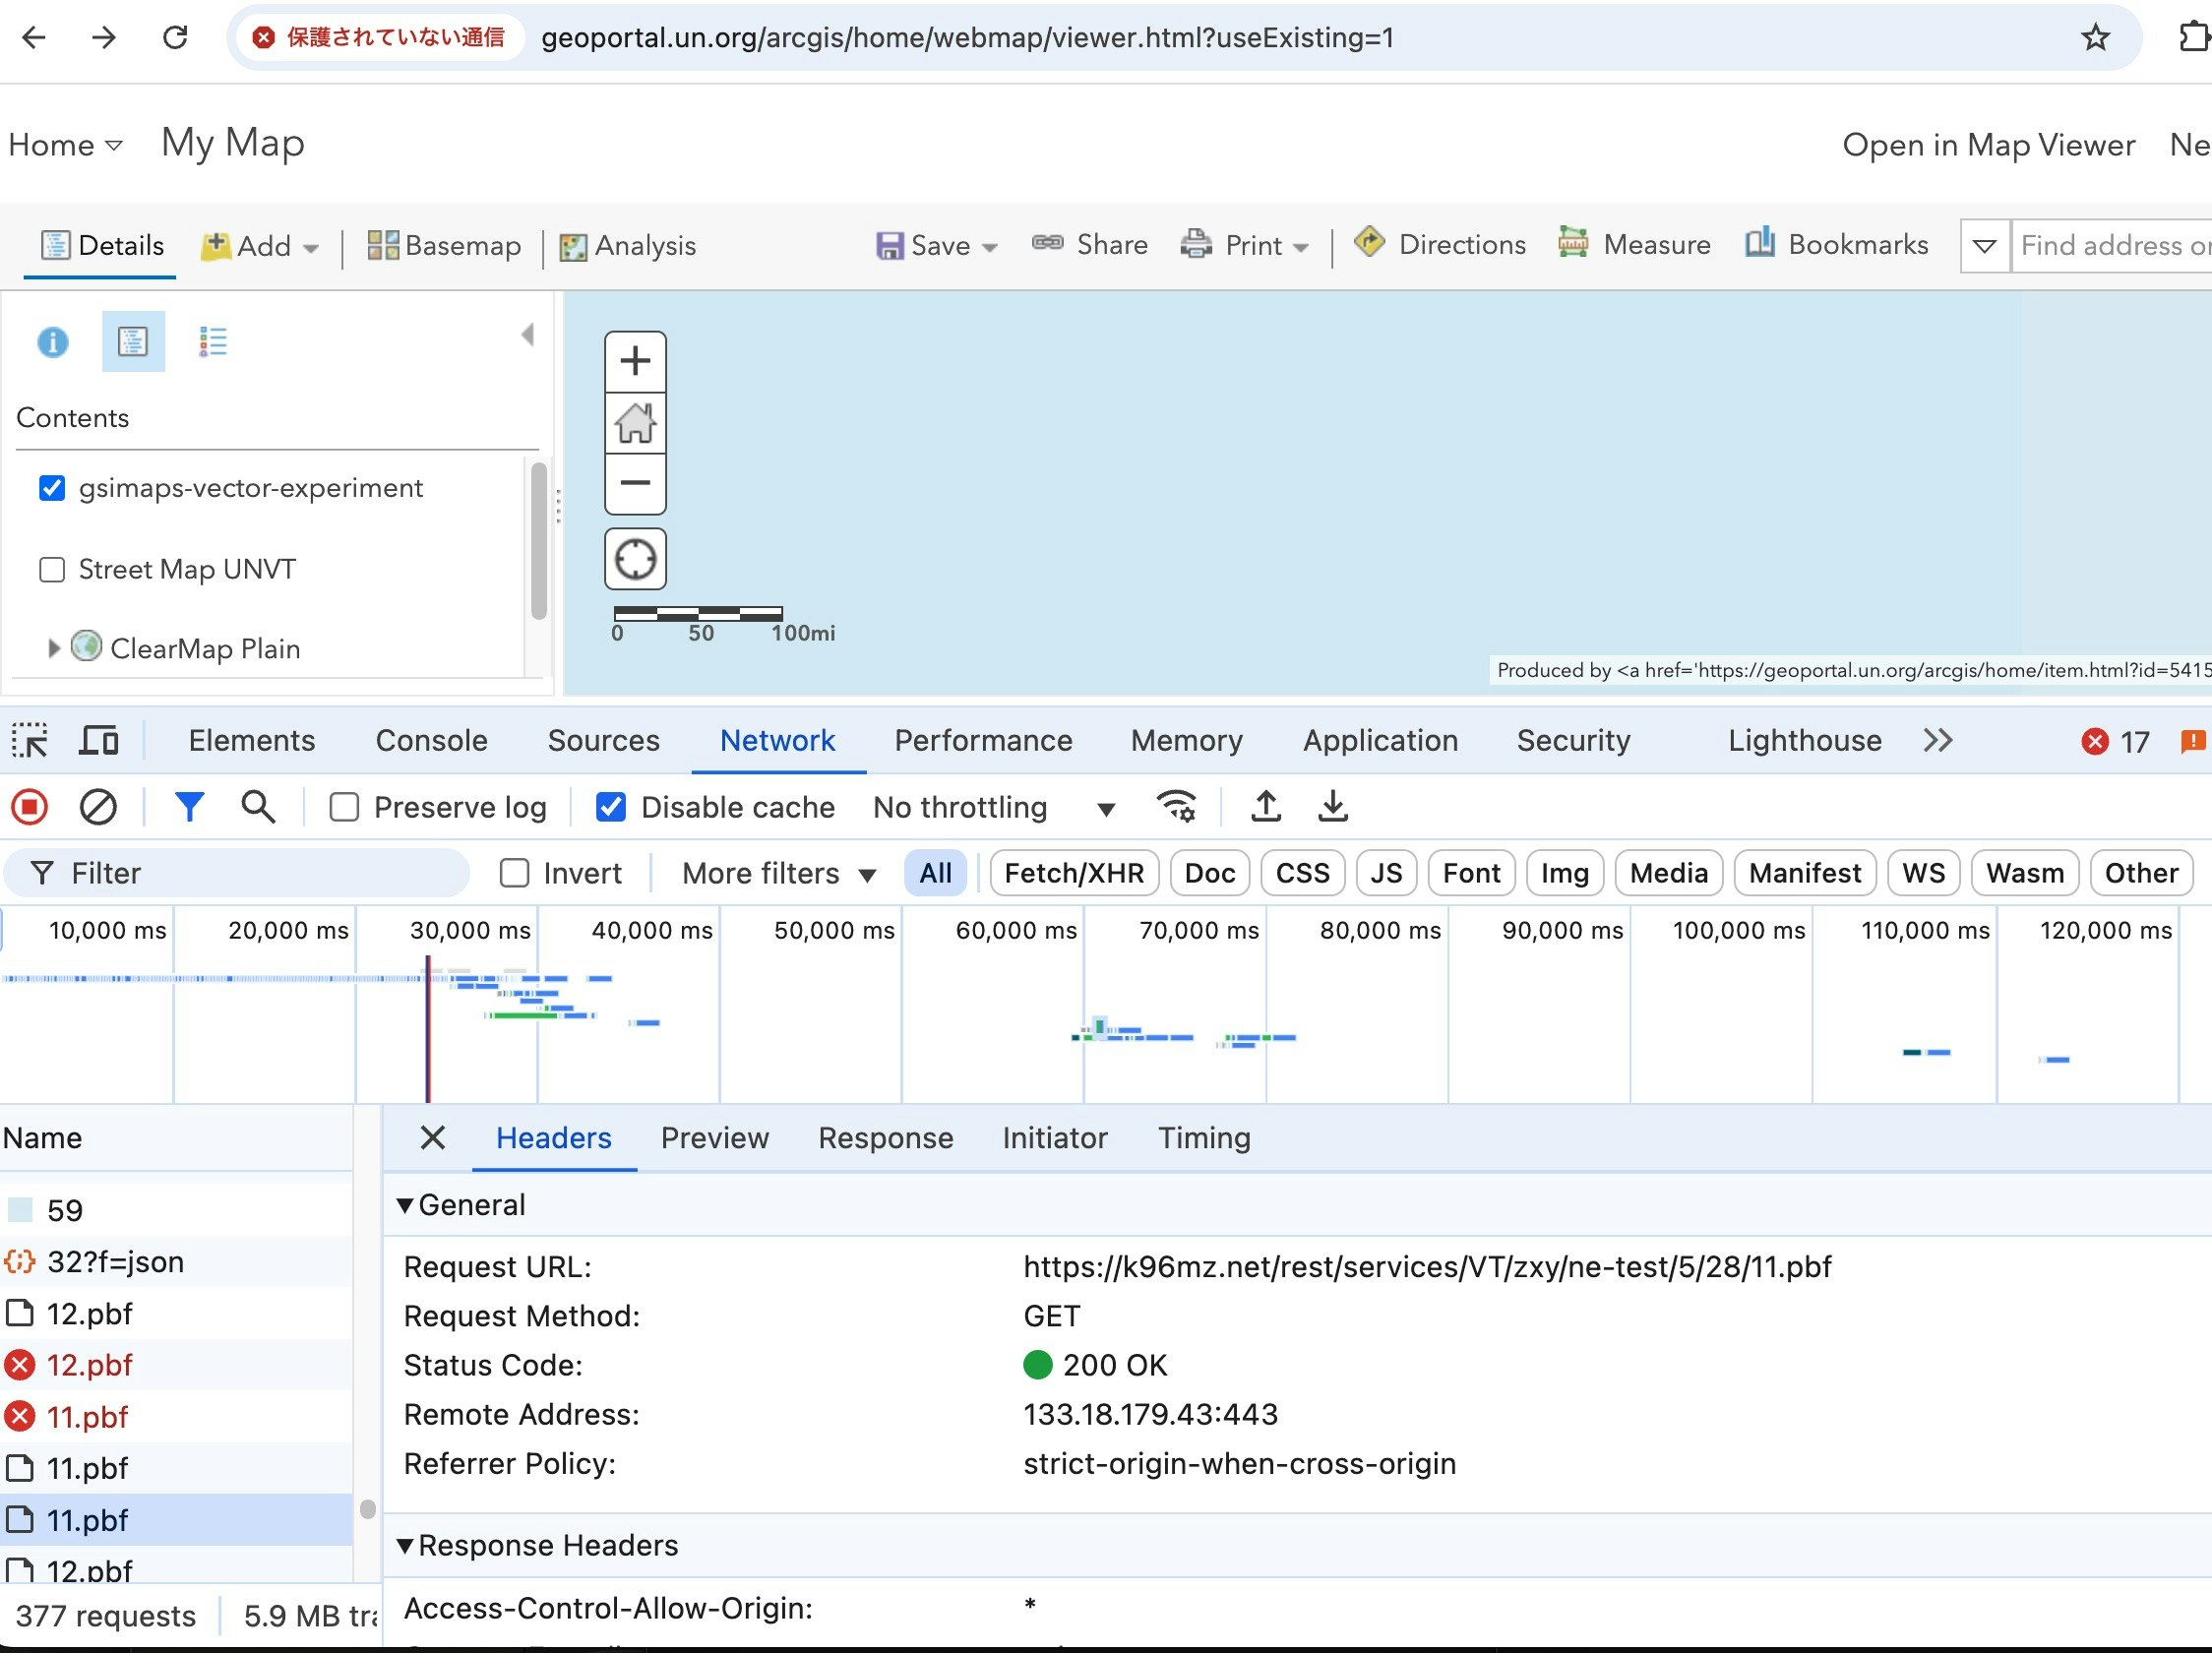Toggle the device toolbar icon
Screen dimensions: 2212x1653
(99, 741)
